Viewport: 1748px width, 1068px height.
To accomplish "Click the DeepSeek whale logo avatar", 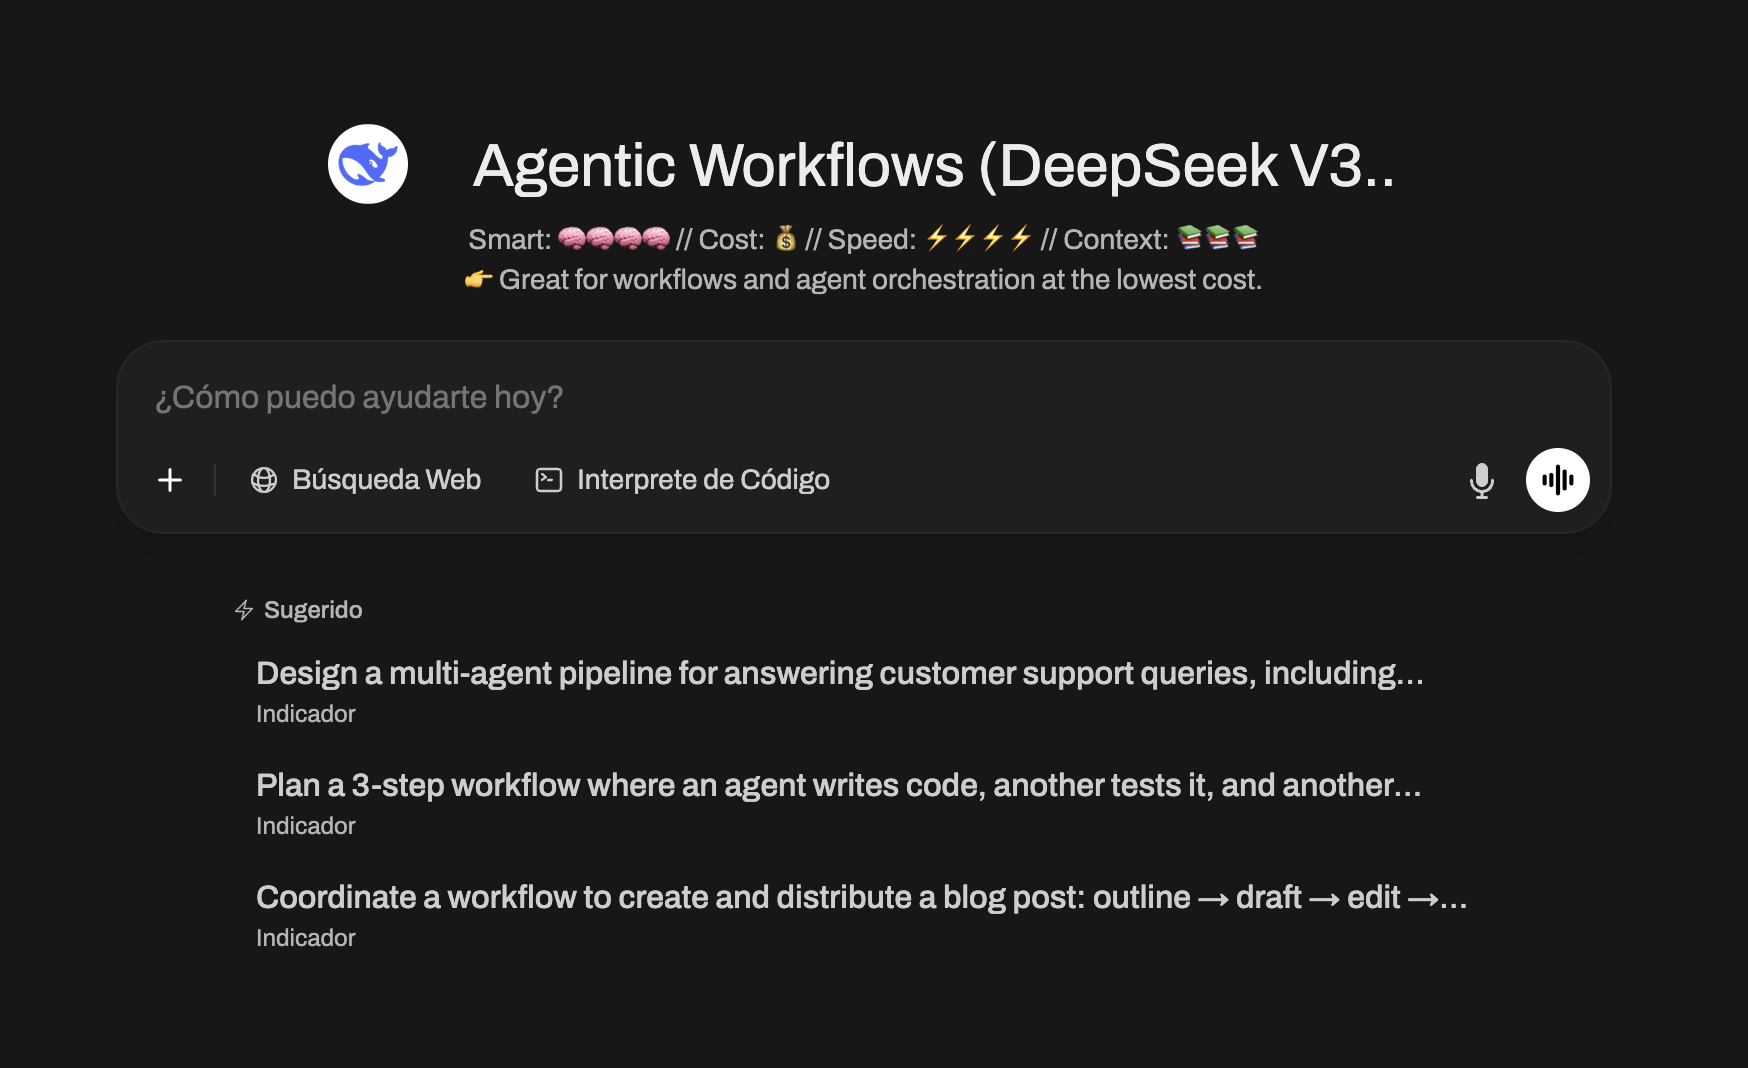I will (368, 164).
